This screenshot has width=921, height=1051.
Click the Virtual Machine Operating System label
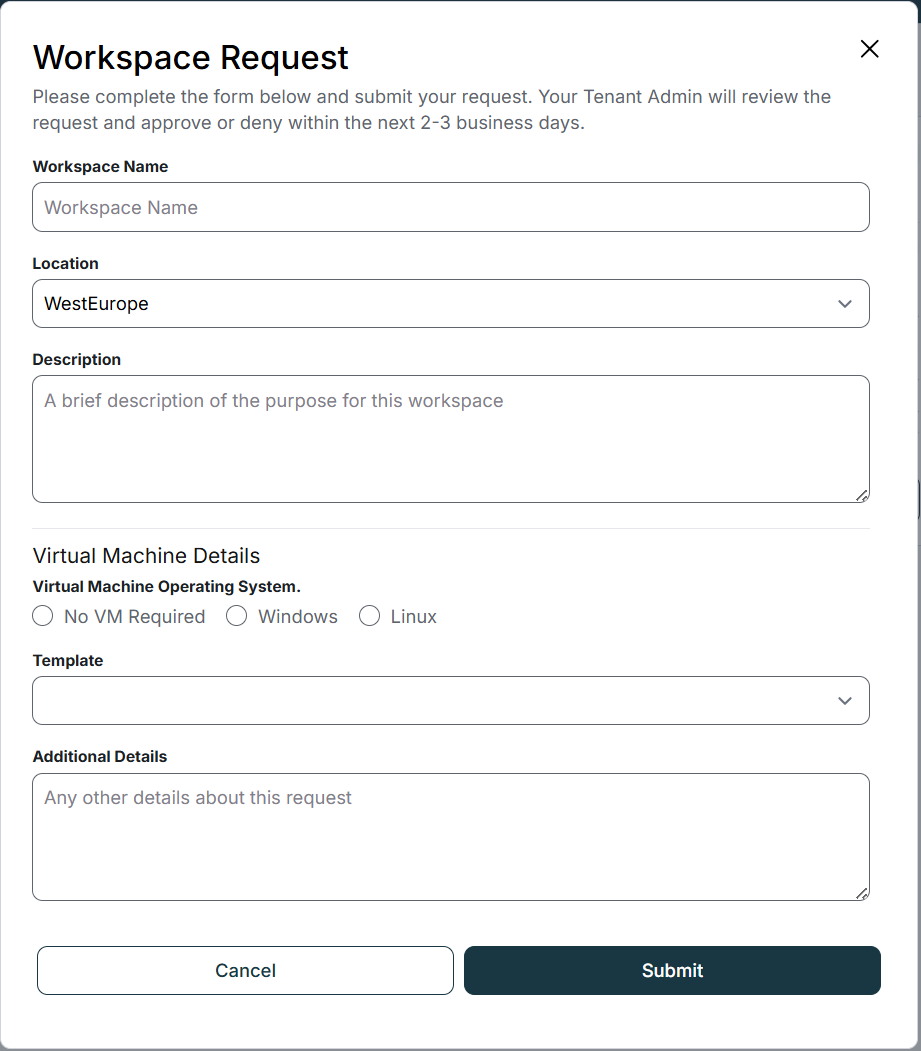tap(166, 587)
